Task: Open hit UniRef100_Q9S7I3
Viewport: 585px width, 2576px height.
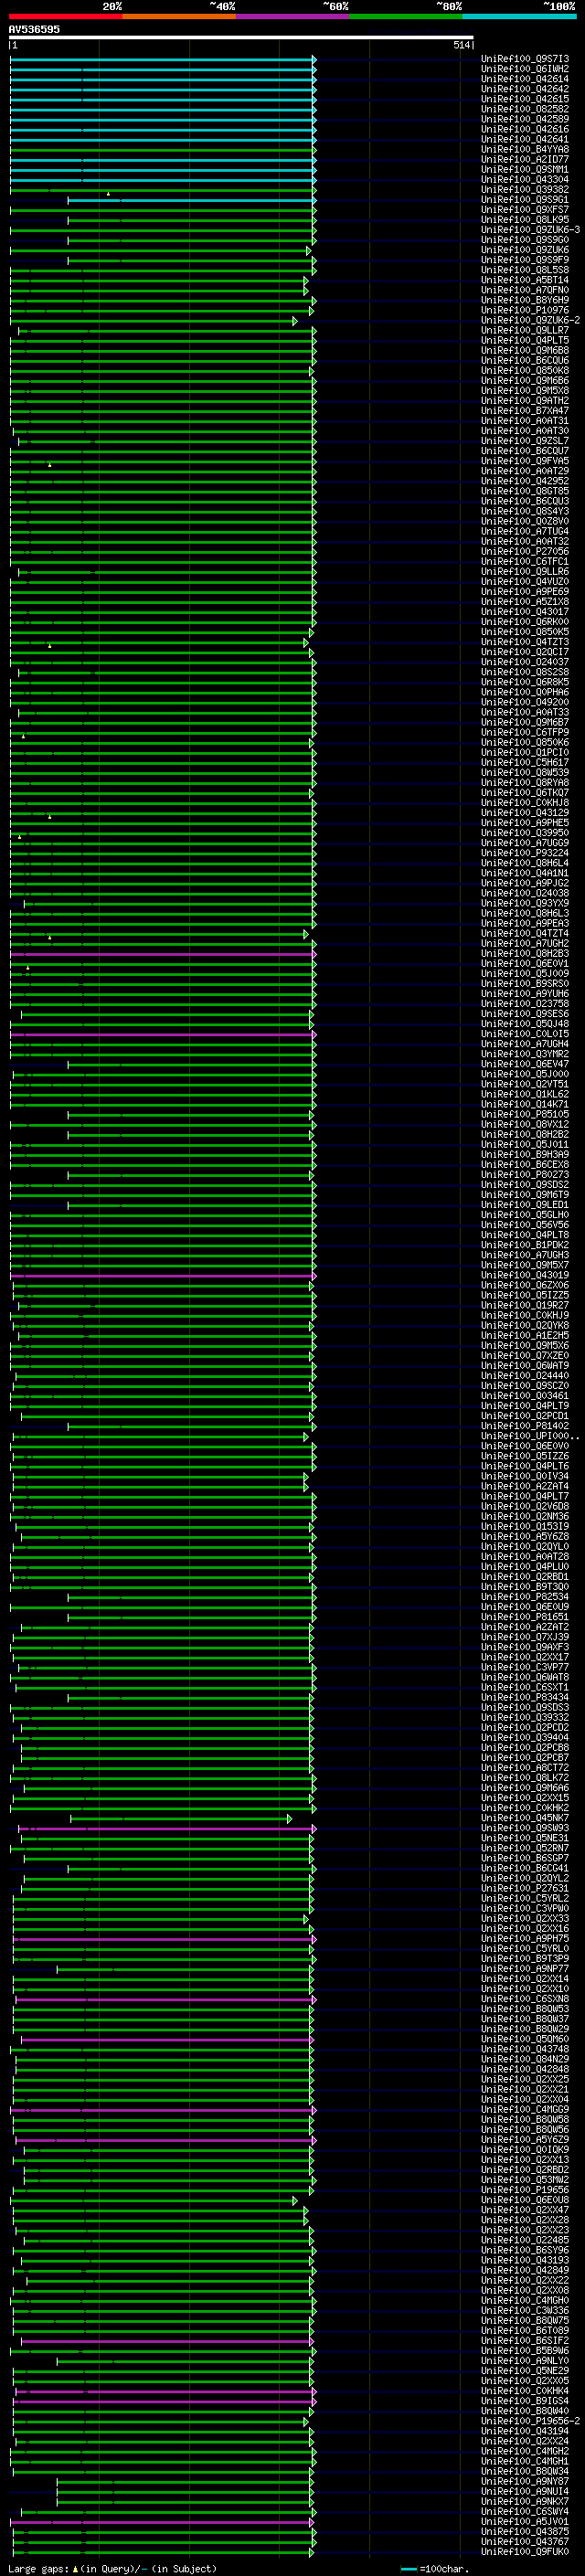Action: (x=525, y=59)
